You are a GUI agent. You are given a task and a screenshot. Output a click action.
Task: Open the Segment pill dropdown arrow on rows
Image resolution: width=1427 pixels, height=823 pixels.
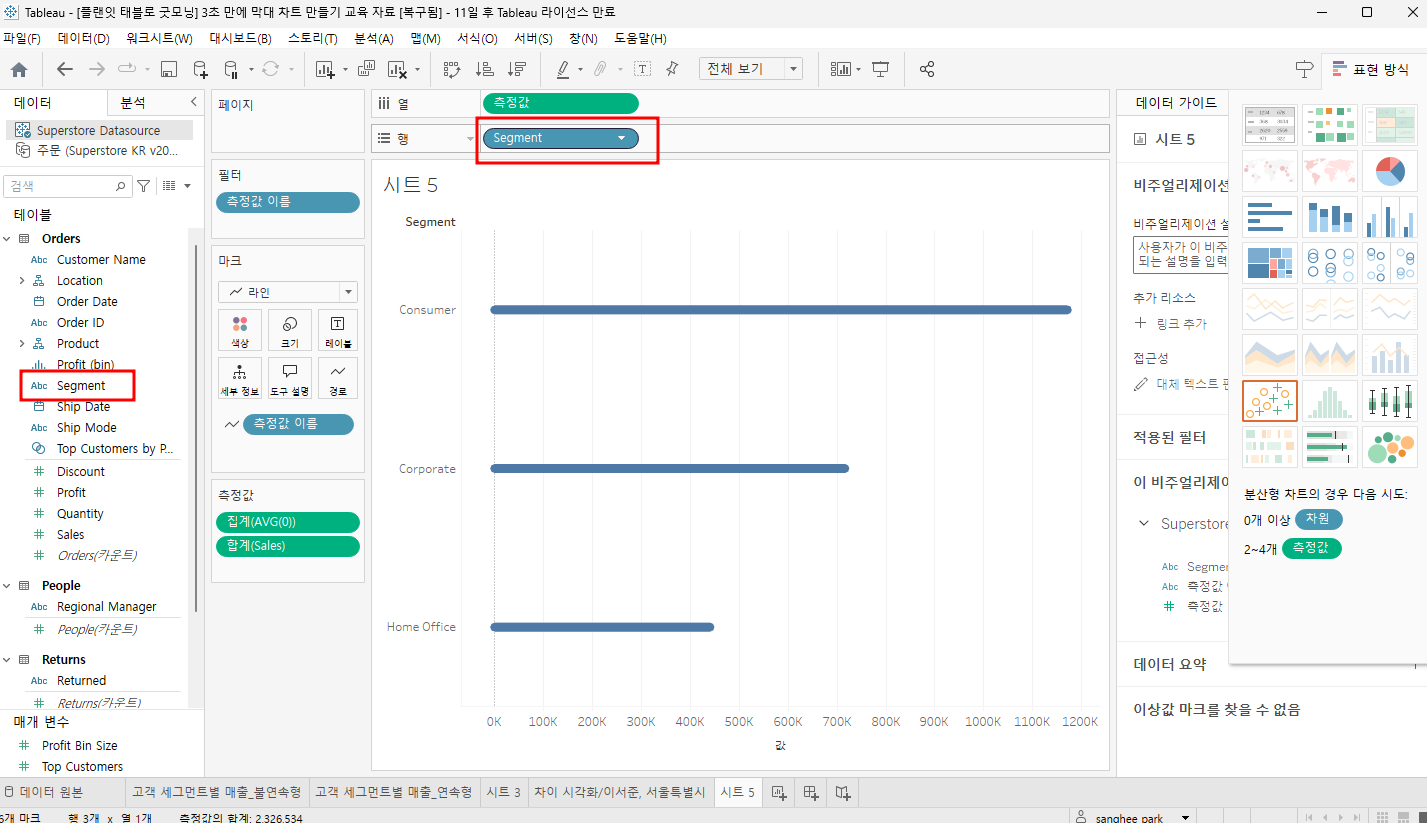(x=622, y=138)
